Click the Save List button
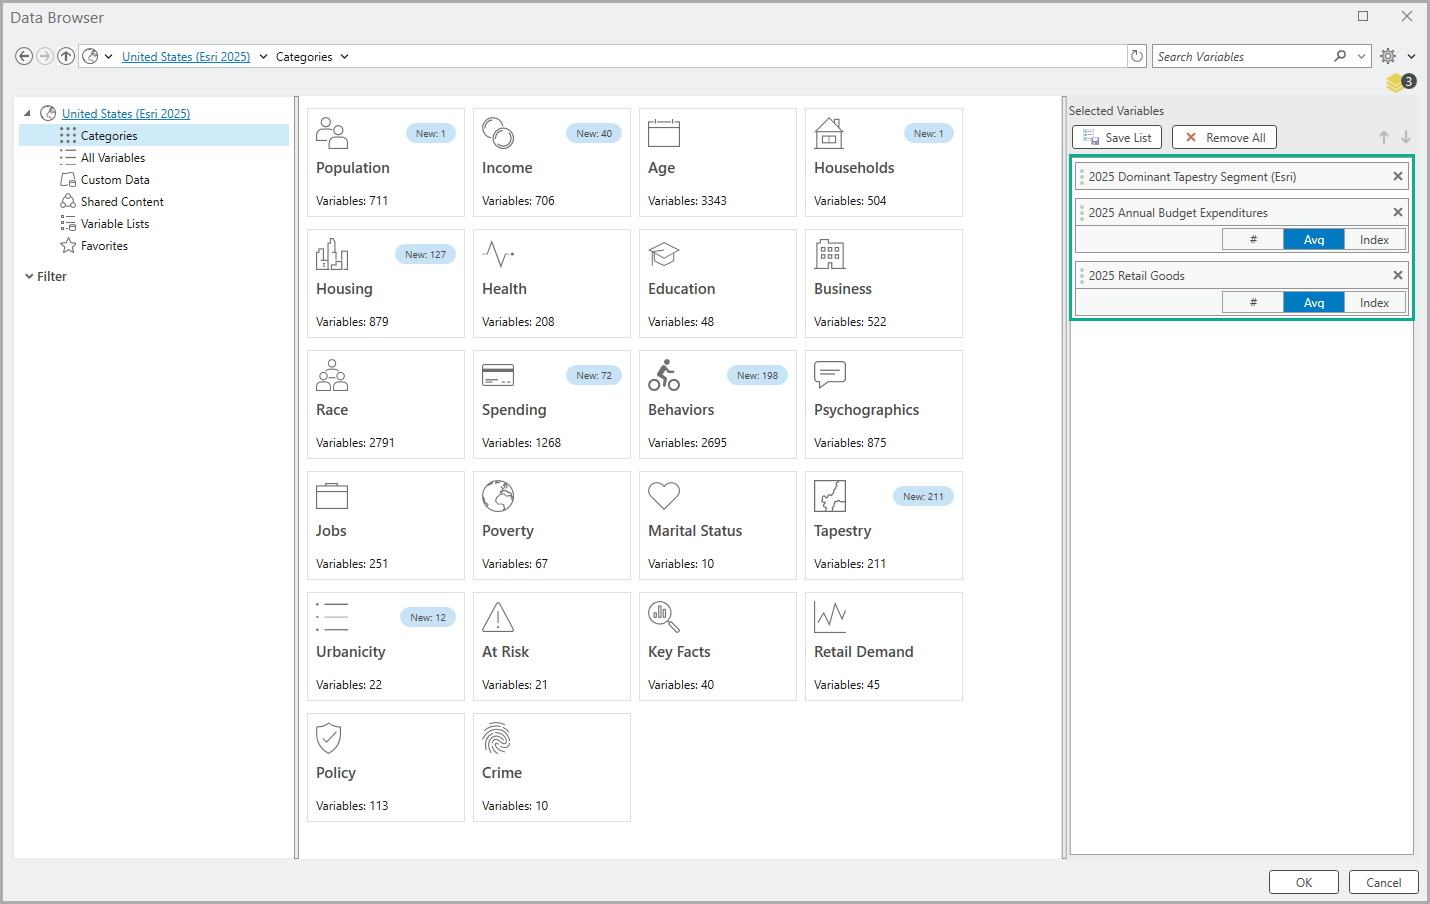1430x904 pixels. (1116, 136)
